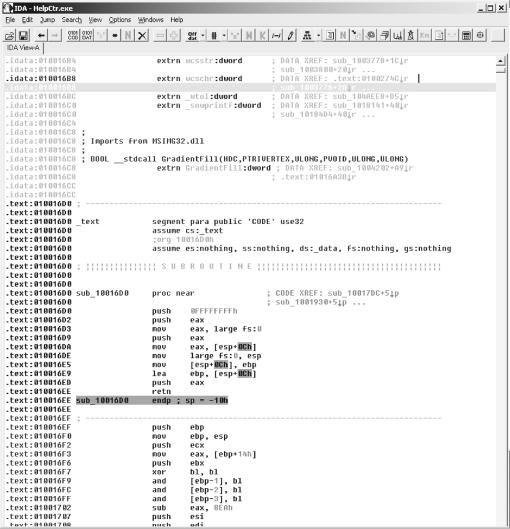The width and height of the screenshot is (510, 529).
Task: Click the hierarchy tree chart toolbar icon
Action: click(307, 35)
